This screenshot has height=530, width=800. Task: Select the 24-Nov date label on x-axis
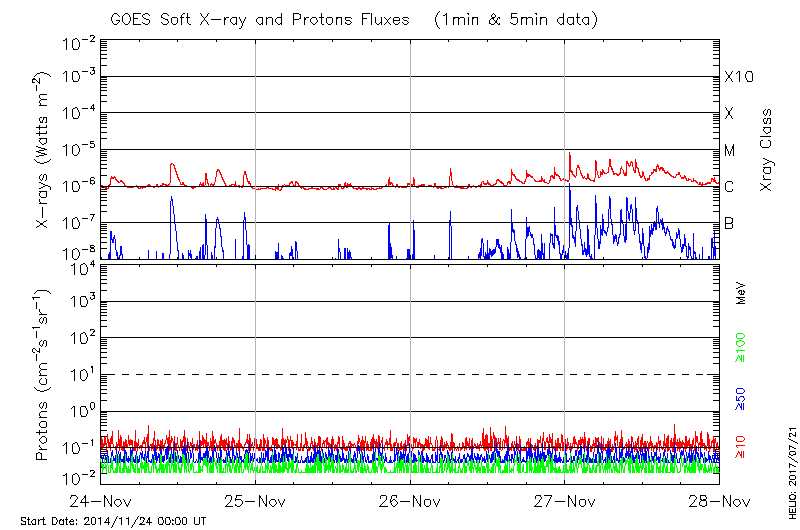(101, 501)
